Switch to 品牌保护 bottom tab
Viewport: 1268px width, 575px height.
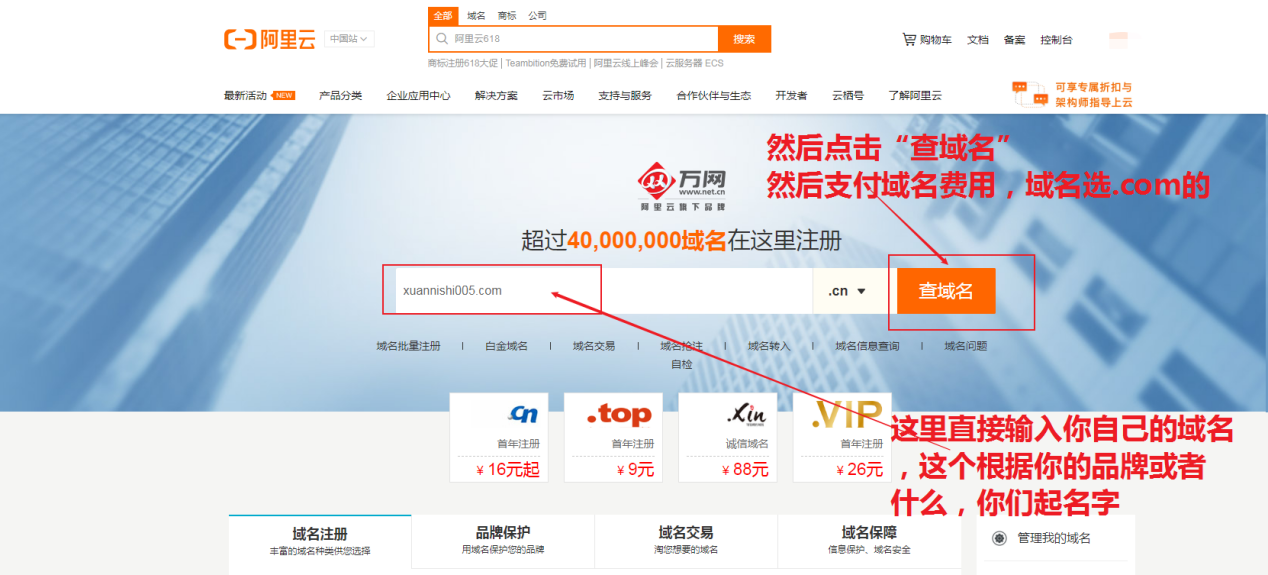[x=503, y=541]
